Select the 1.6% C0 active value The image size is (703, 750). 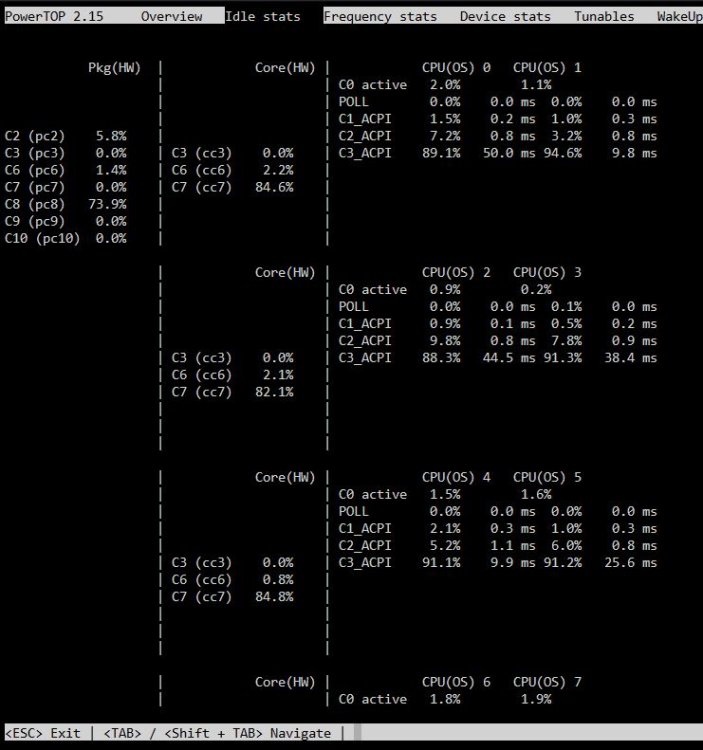536,494
